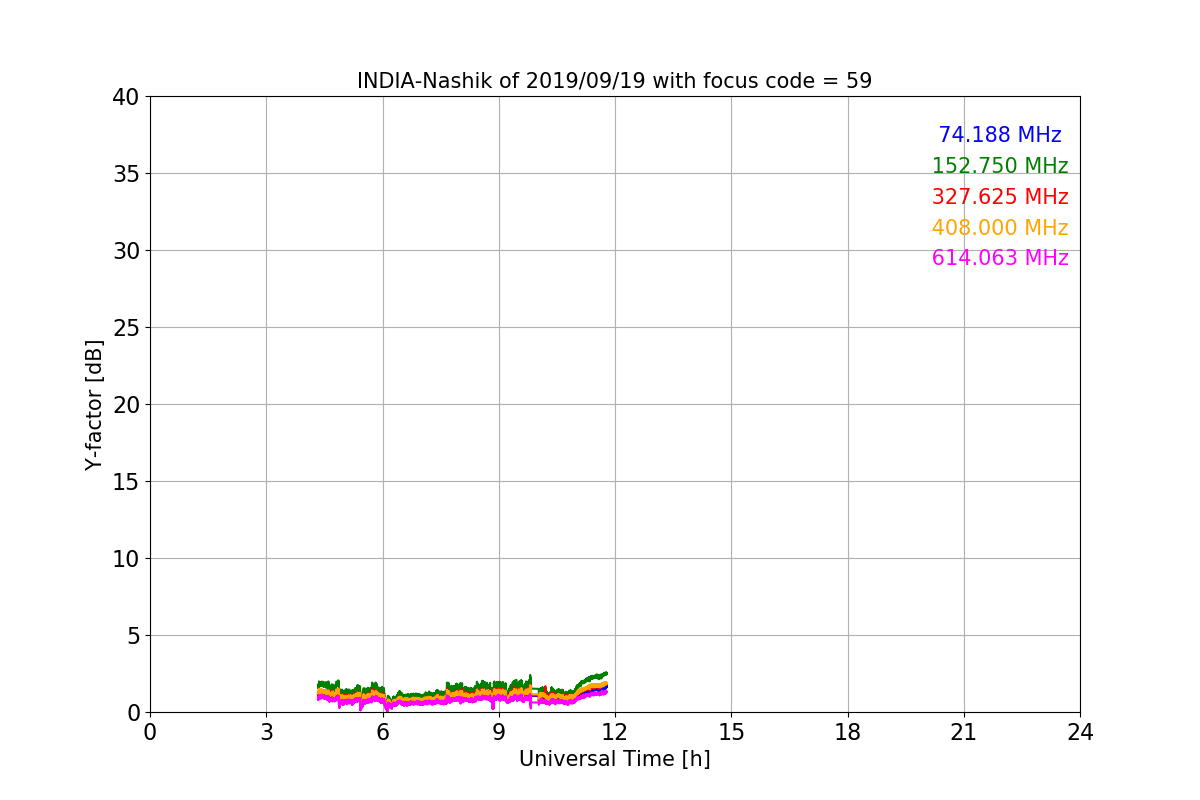The image size is (1200, 800).
Task: Click x-axis tick label 24
Action: [x=1080, y=732]
